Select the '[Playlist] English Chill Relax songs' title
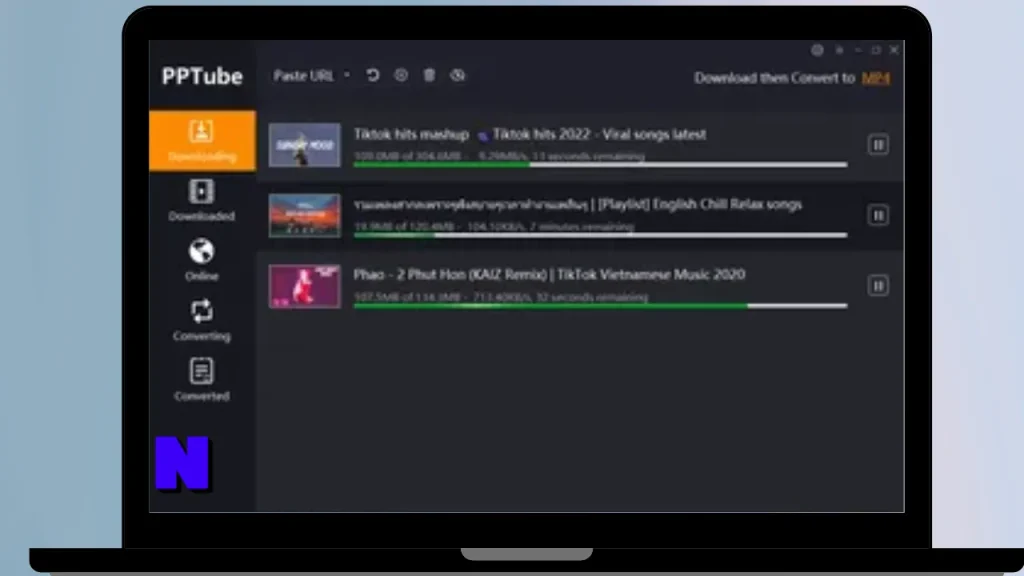1024x576 pixels. pyautogui.click(x=700, y=204)
